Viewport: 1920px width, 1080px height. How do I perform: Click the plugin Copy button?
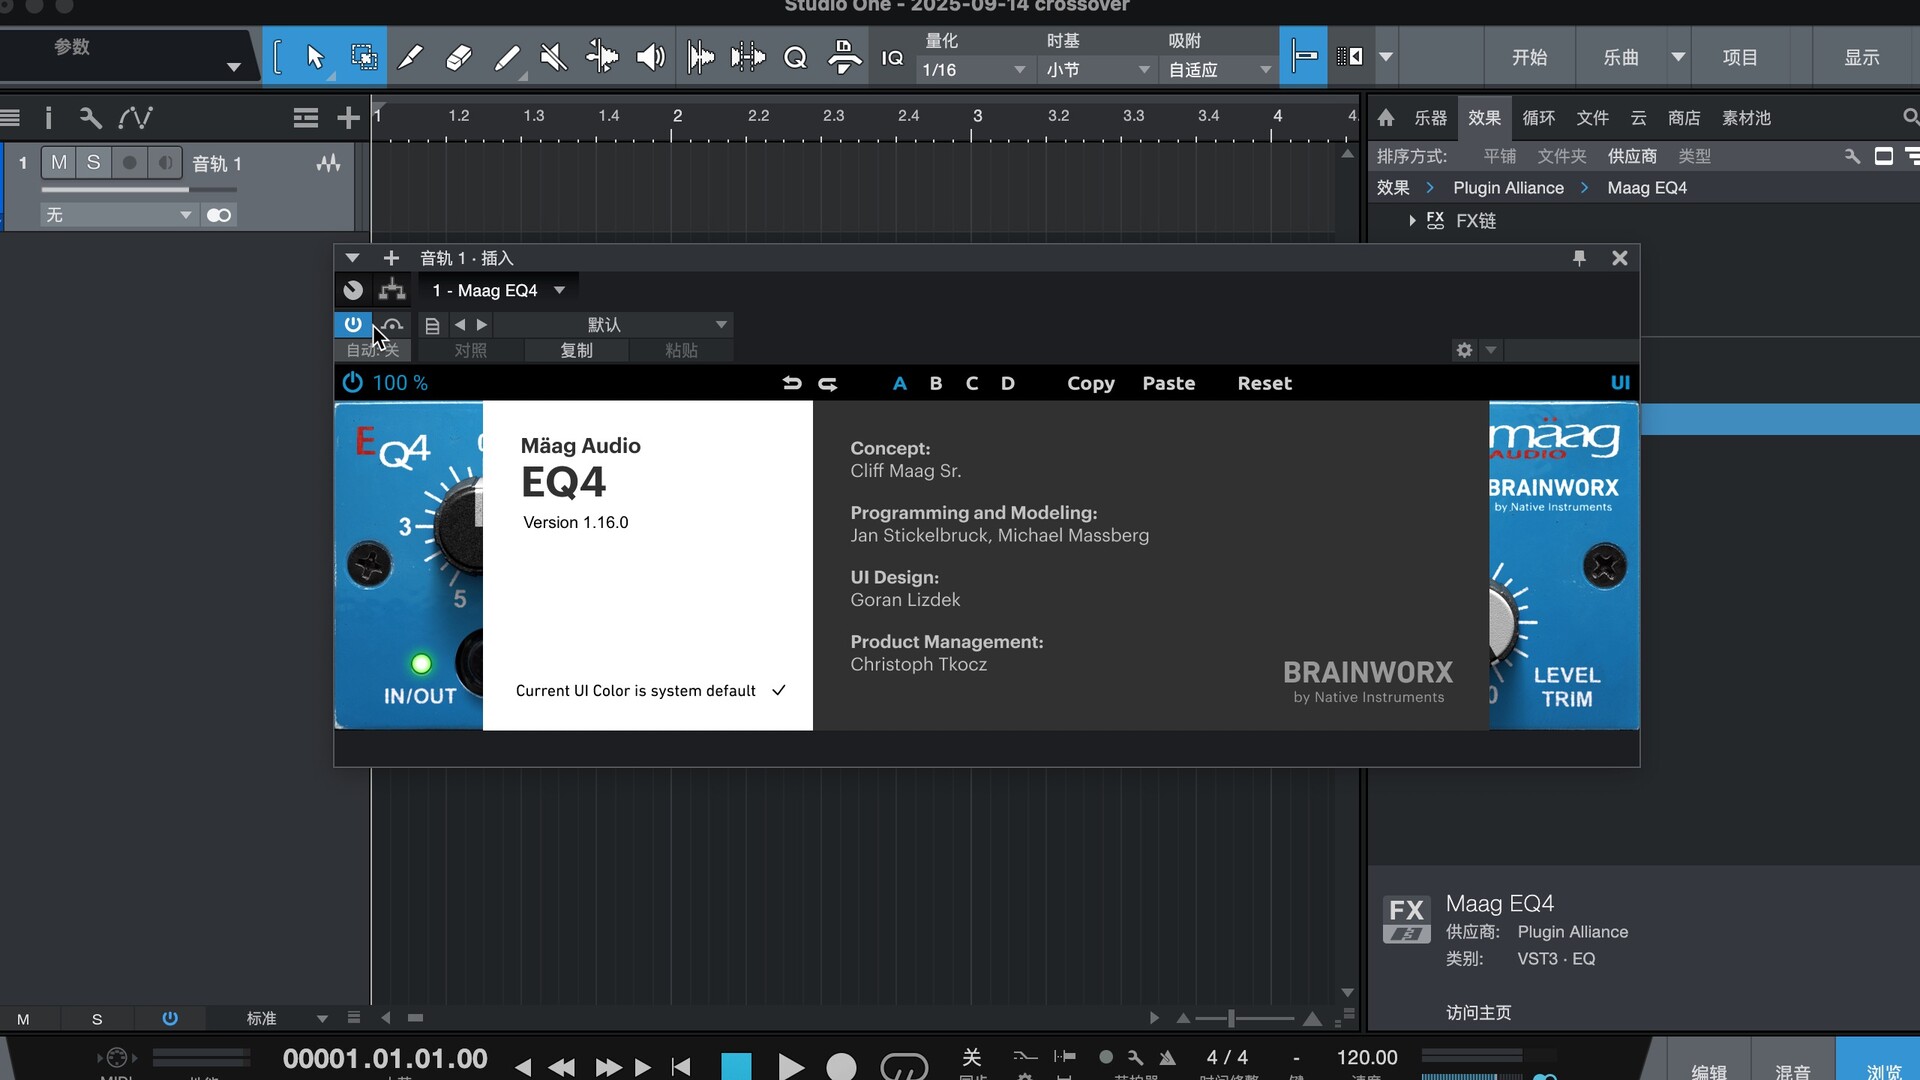click(1090, 383)
